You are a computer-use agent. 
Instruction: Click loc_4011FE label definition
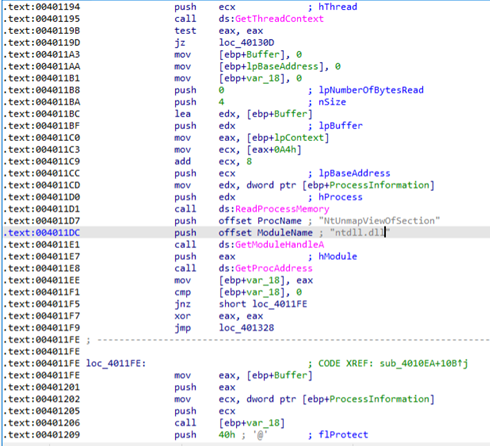(x=116, y=363)
